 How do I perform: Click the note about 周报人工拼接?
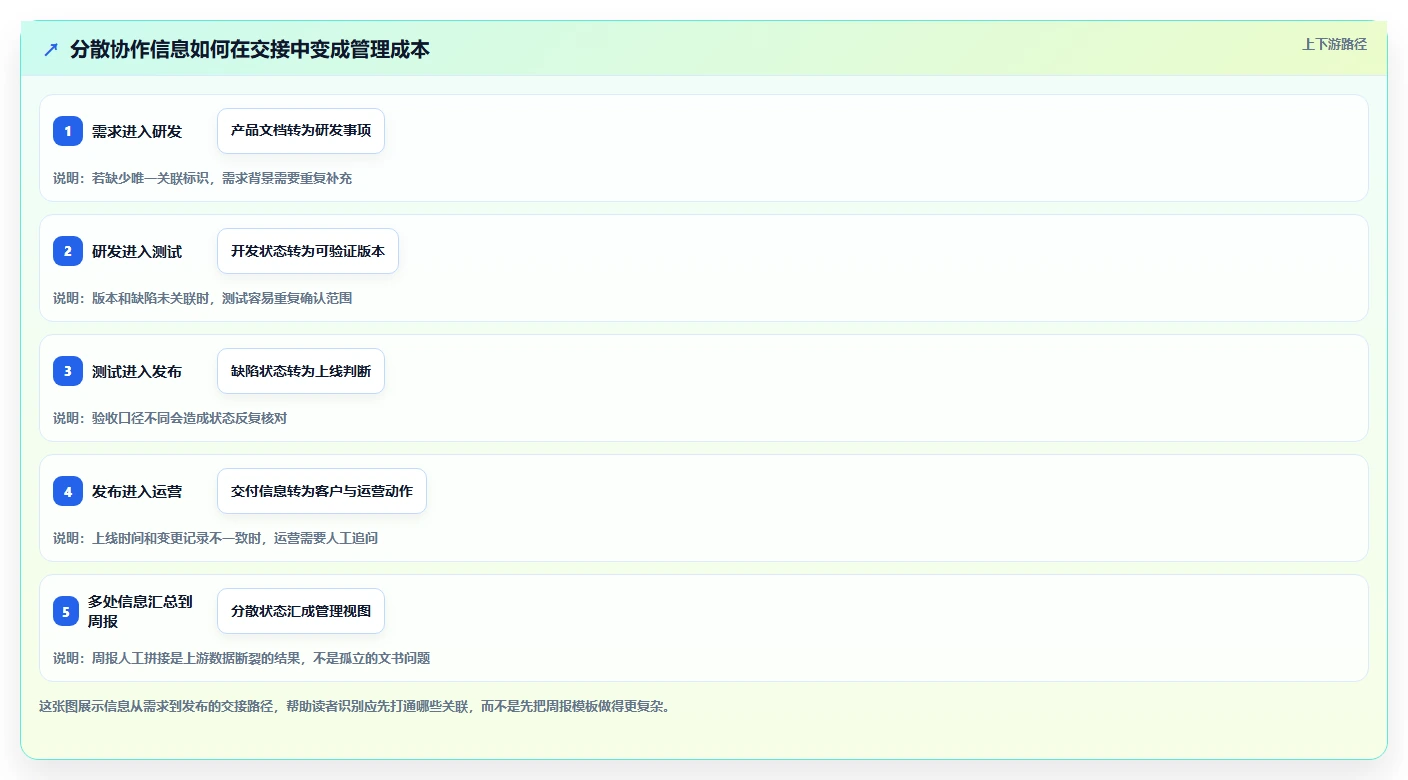click(242, 658)
